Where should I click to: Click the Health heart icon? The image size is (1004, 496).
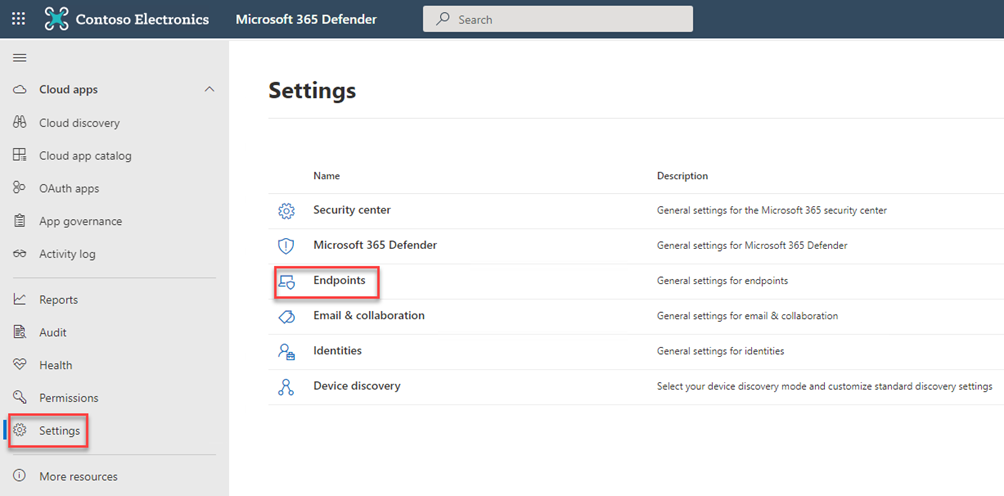(x=20, y=364)
